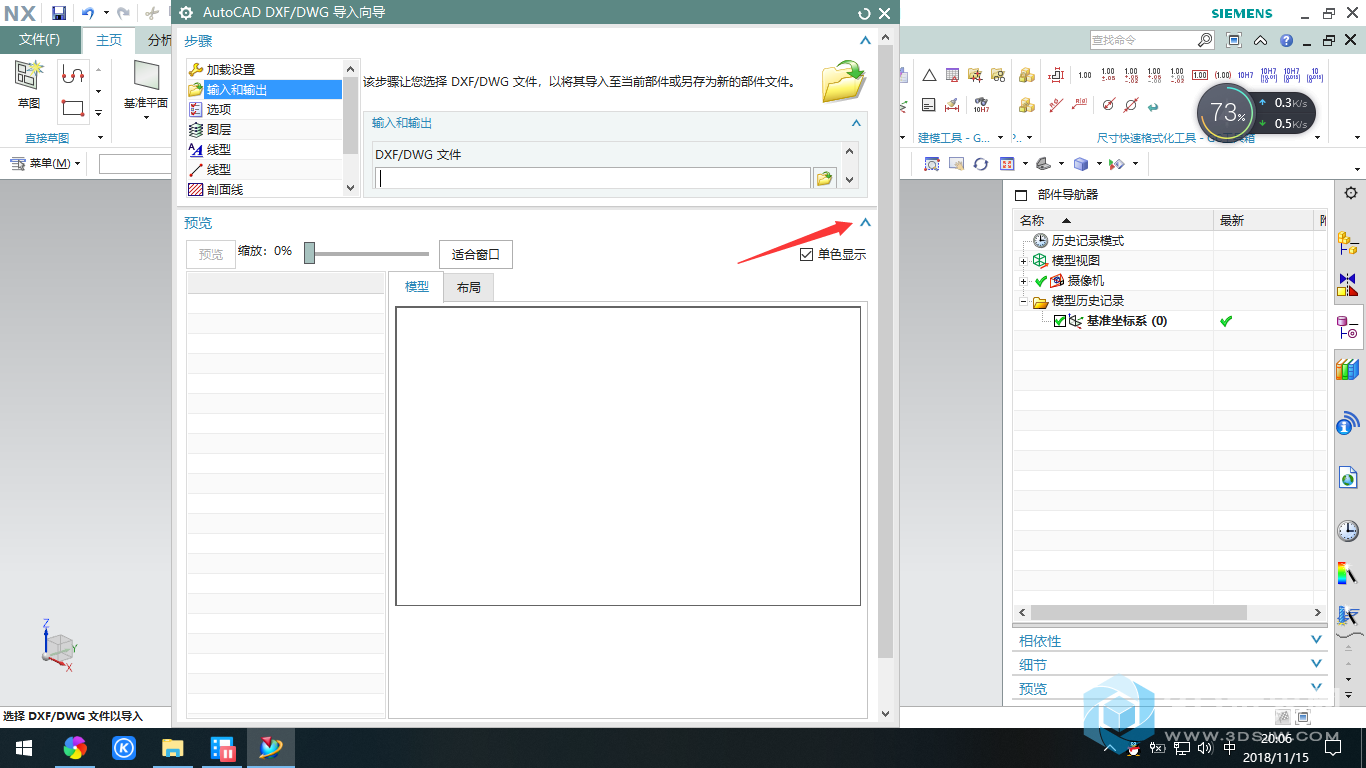Click the 1.00 boxed dimension format icon
This screenshot has height=768, width=1366.
click(1200, 75)
